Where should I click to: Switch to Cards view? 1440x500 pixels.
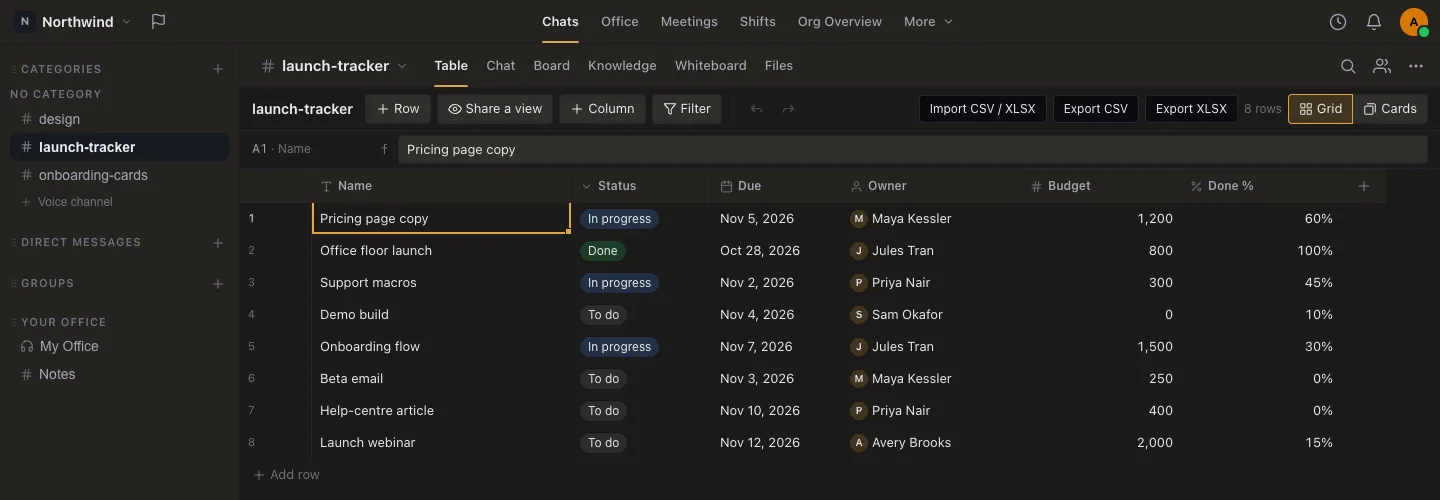coord(1390,109)
